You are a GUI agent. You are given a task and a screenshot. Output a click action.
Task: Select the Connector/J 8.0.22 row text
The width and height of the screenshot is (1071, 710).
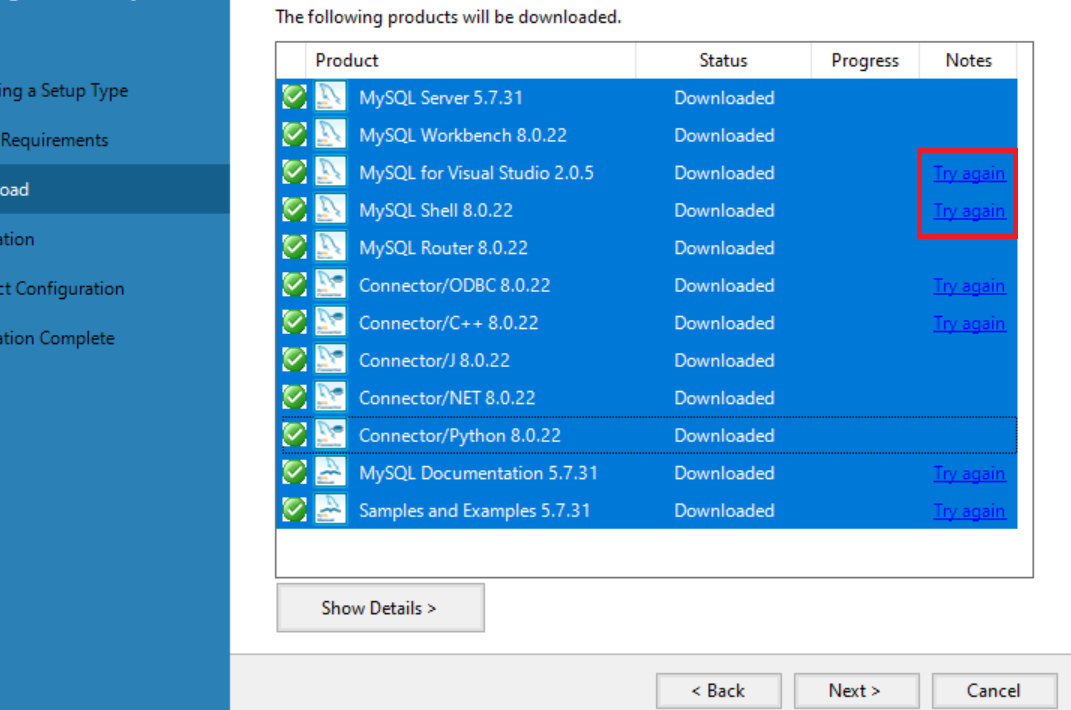pyautogui.click(x=434, y=361)
